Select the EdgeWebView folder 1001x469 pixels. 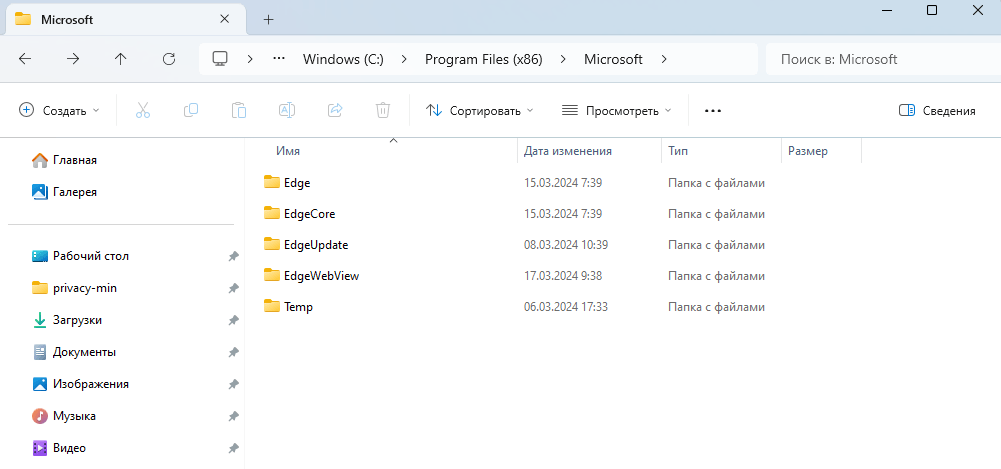coord(312,276)
